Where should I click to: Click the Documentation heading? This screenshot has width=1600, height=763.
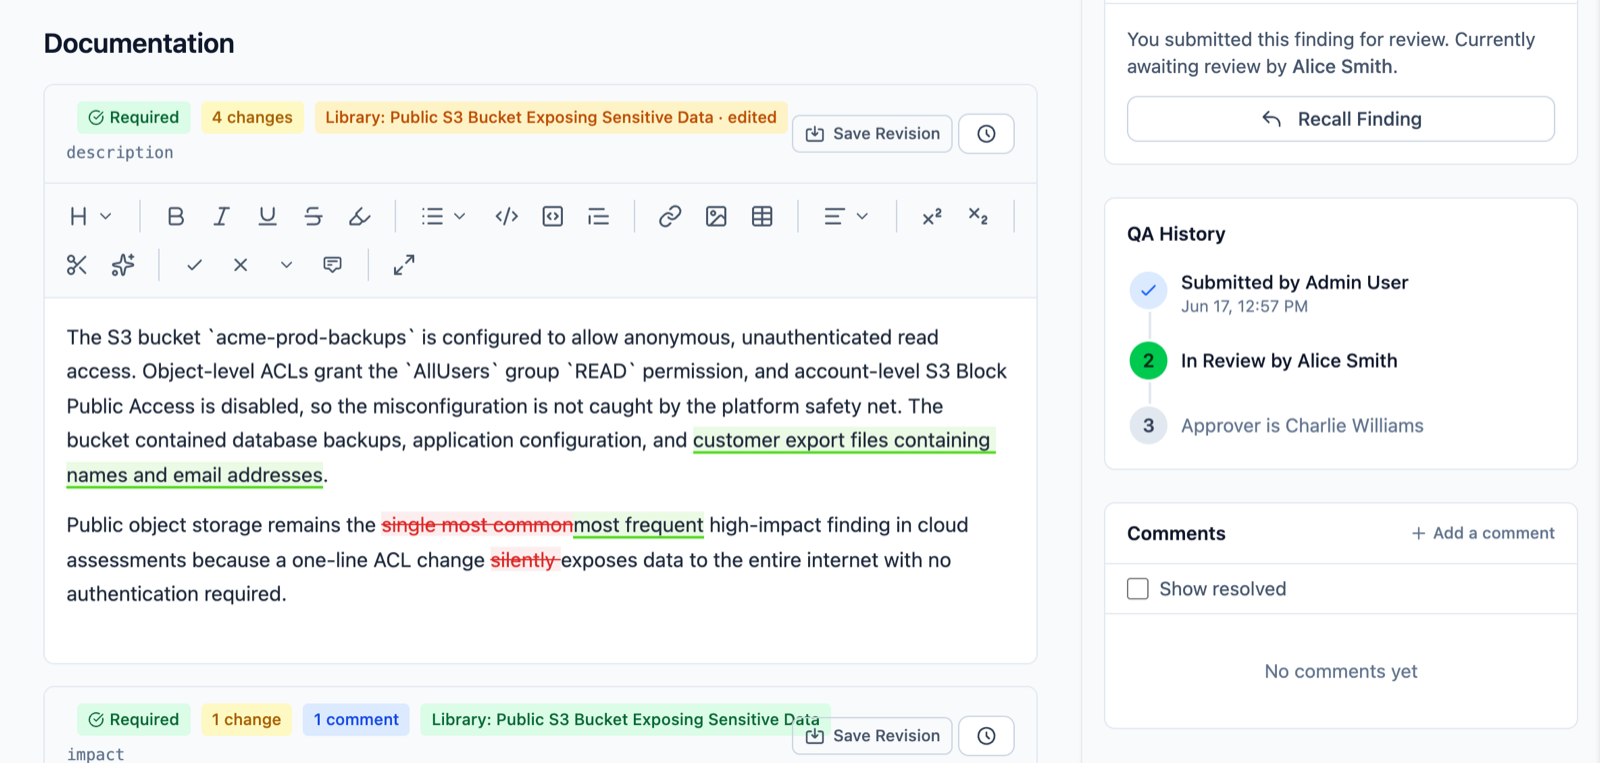[139, 43]
